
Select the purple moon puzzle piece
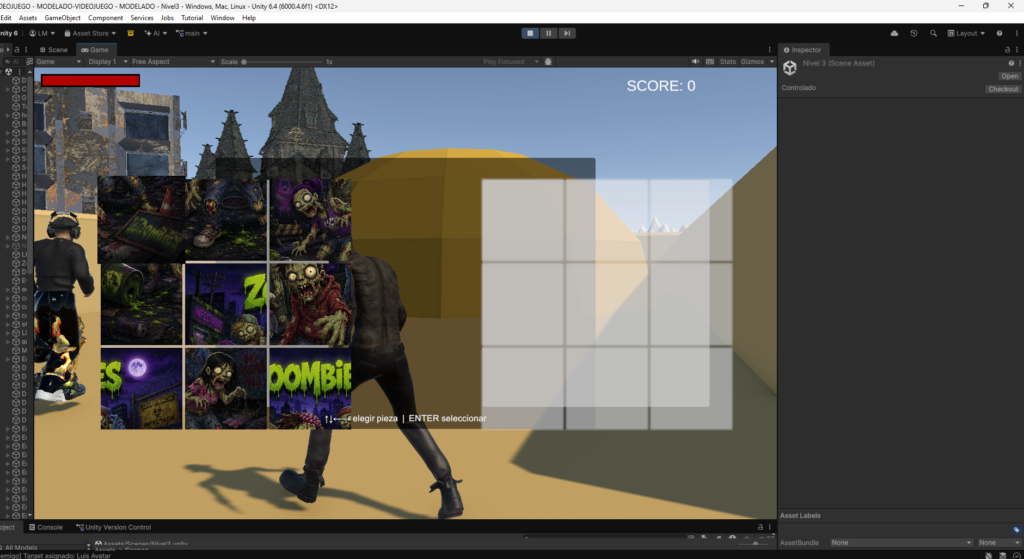tap(142, 388)
